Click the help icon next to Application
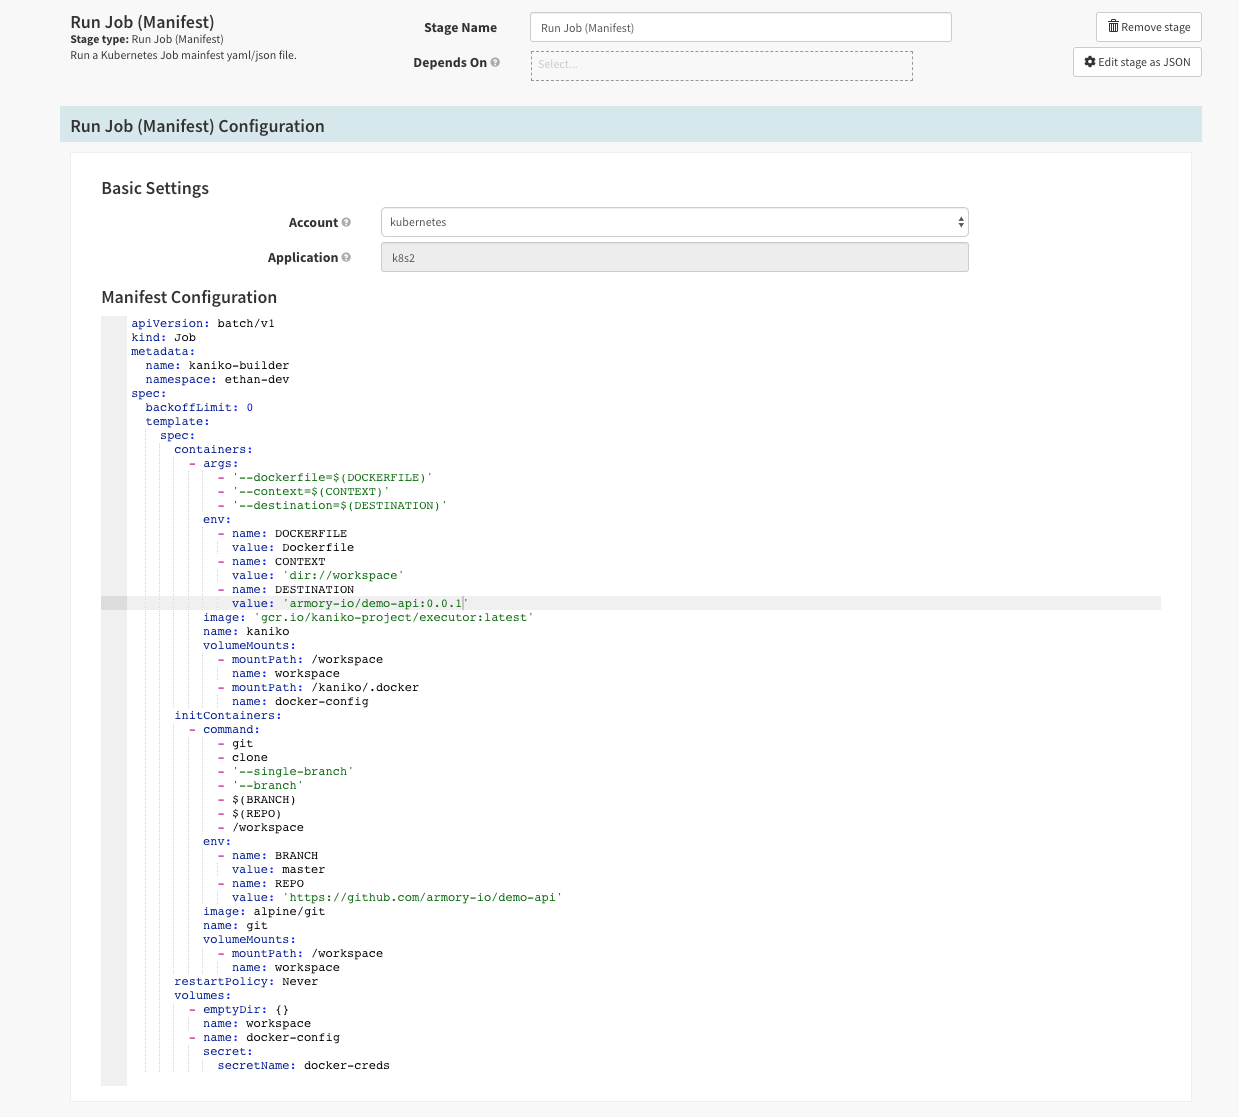1239x1117 pixels. coord(345,257)
